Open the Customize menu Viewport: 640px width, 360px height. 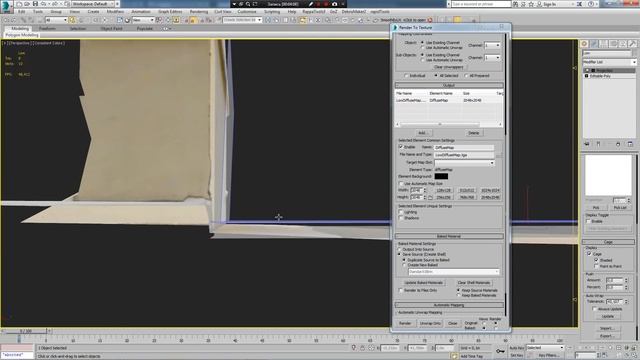click(x=247, y=12)
